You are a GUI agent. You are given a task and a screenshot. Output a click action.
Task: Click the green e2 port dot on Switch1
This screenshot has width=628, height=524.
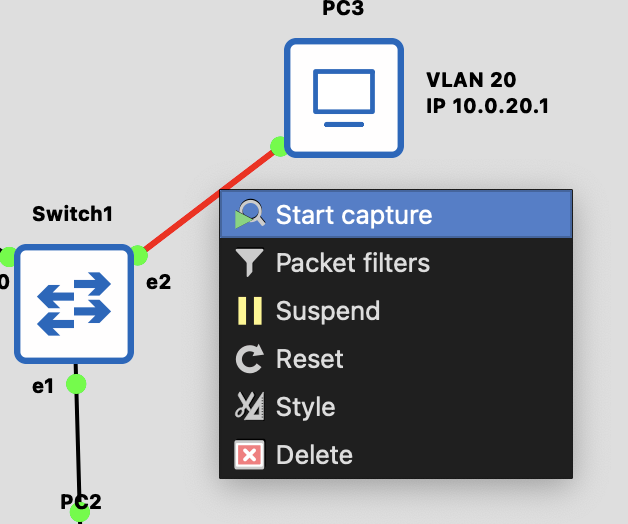pyautogui.click(x=138, y=255)
